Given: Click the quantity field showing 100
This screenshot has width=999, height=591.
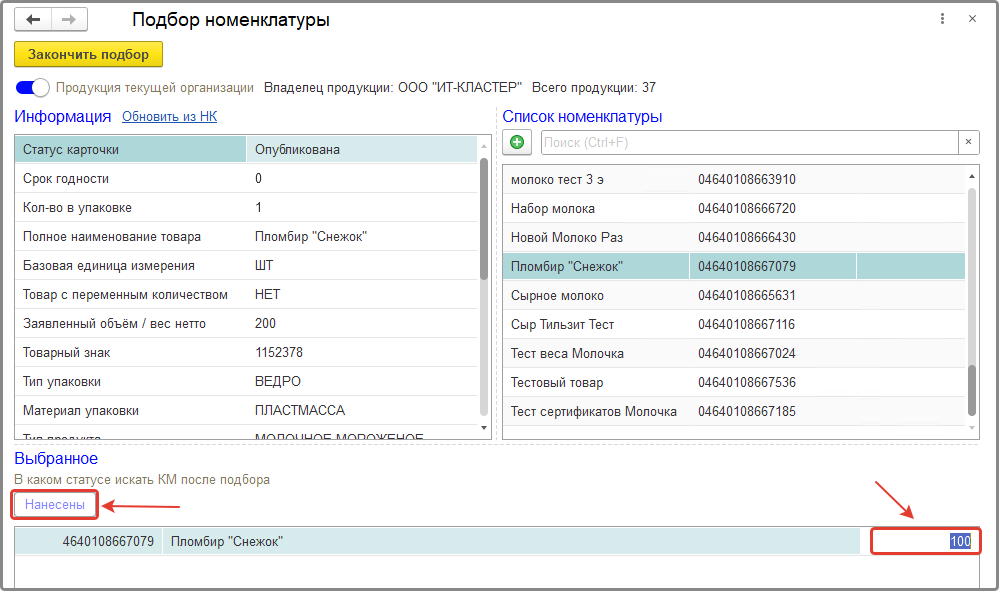Looking at the screenshot, I should coord(925,541).
